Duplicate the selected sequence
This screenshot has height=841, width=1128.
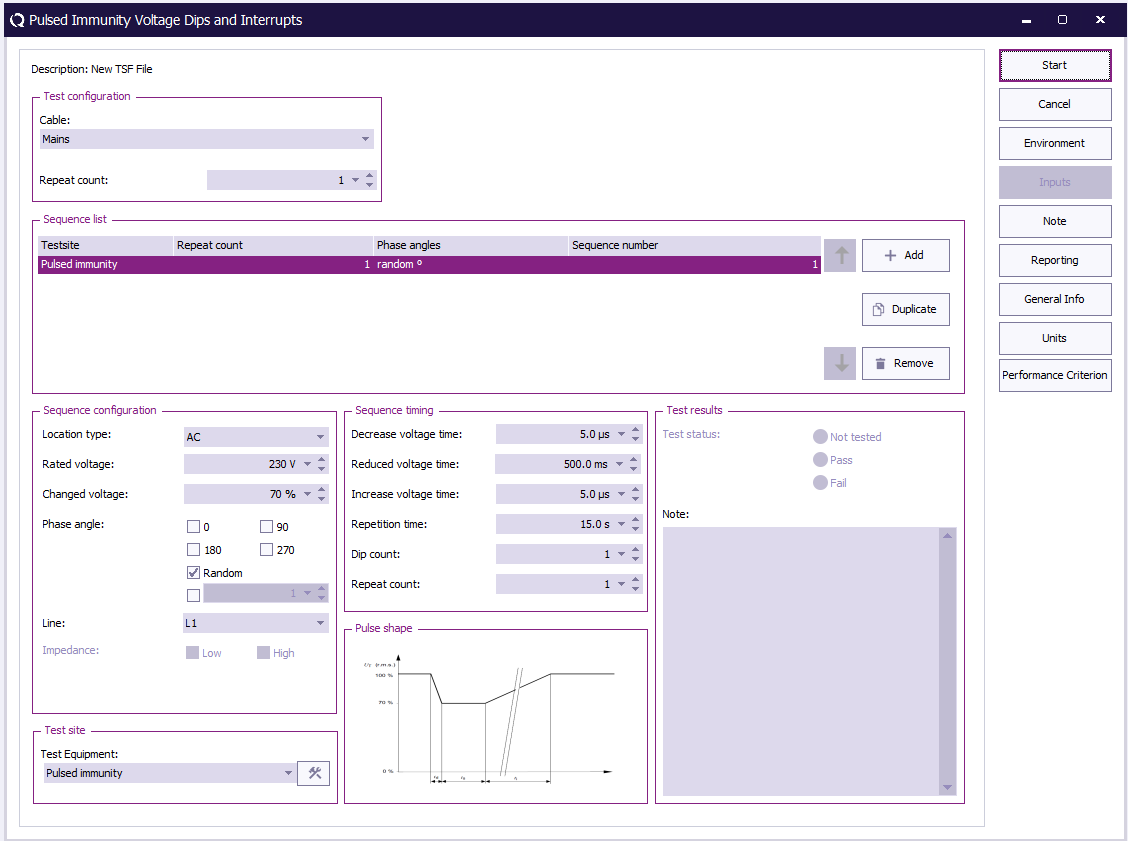(x=905, y=309)
